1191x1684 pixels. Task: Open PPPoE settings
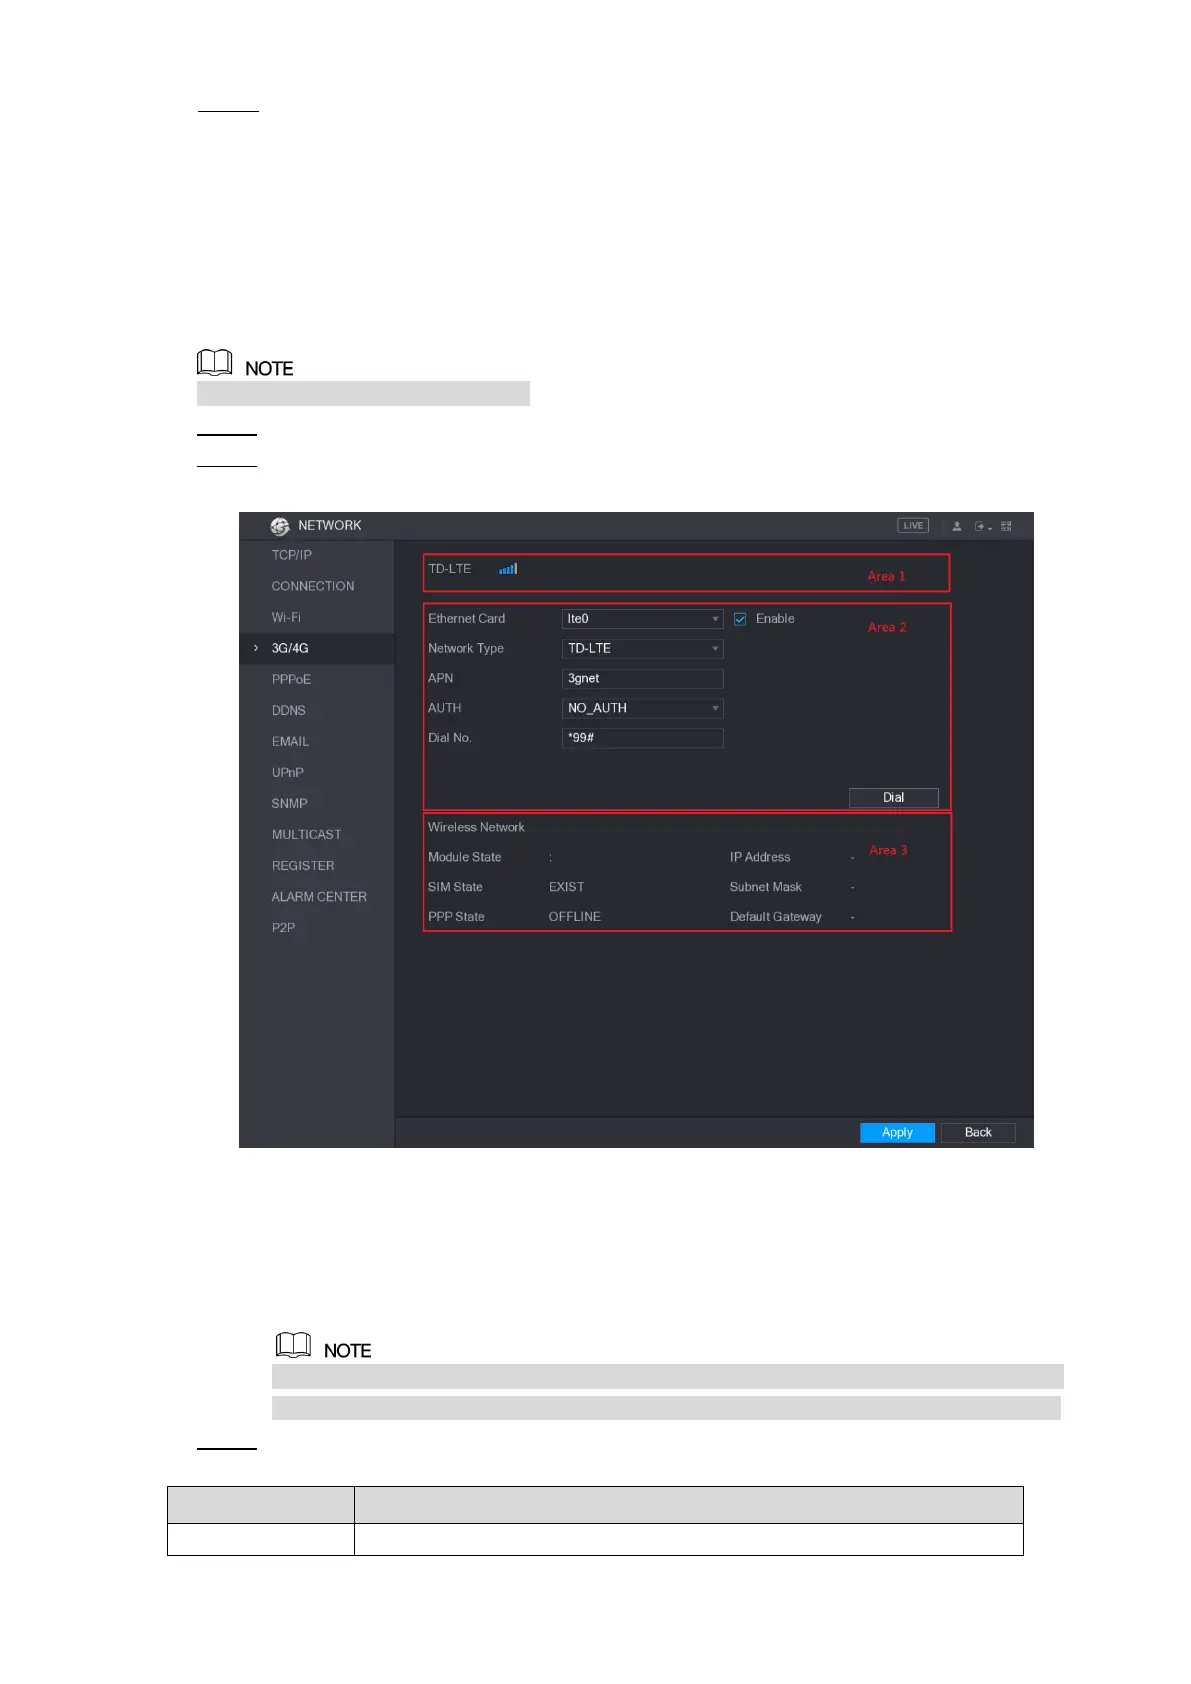coord(291,679)
